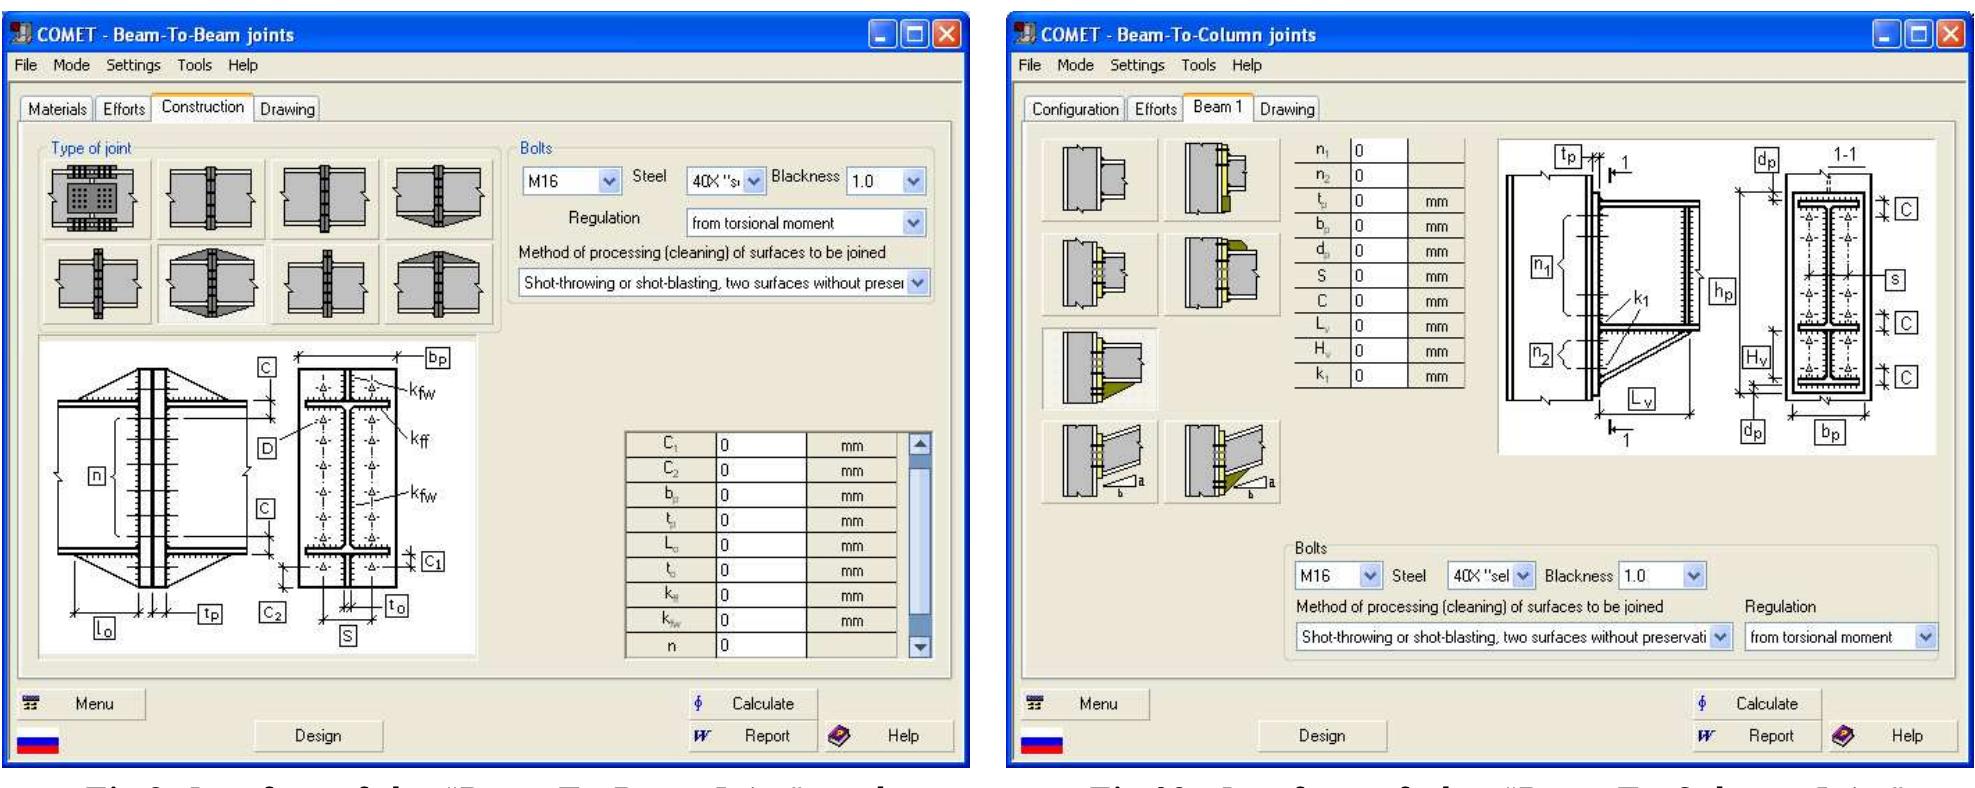
Task: Click the Calculate button in Beam-To-Beam window
Action: pyautogui.click(x=753, y=704)
